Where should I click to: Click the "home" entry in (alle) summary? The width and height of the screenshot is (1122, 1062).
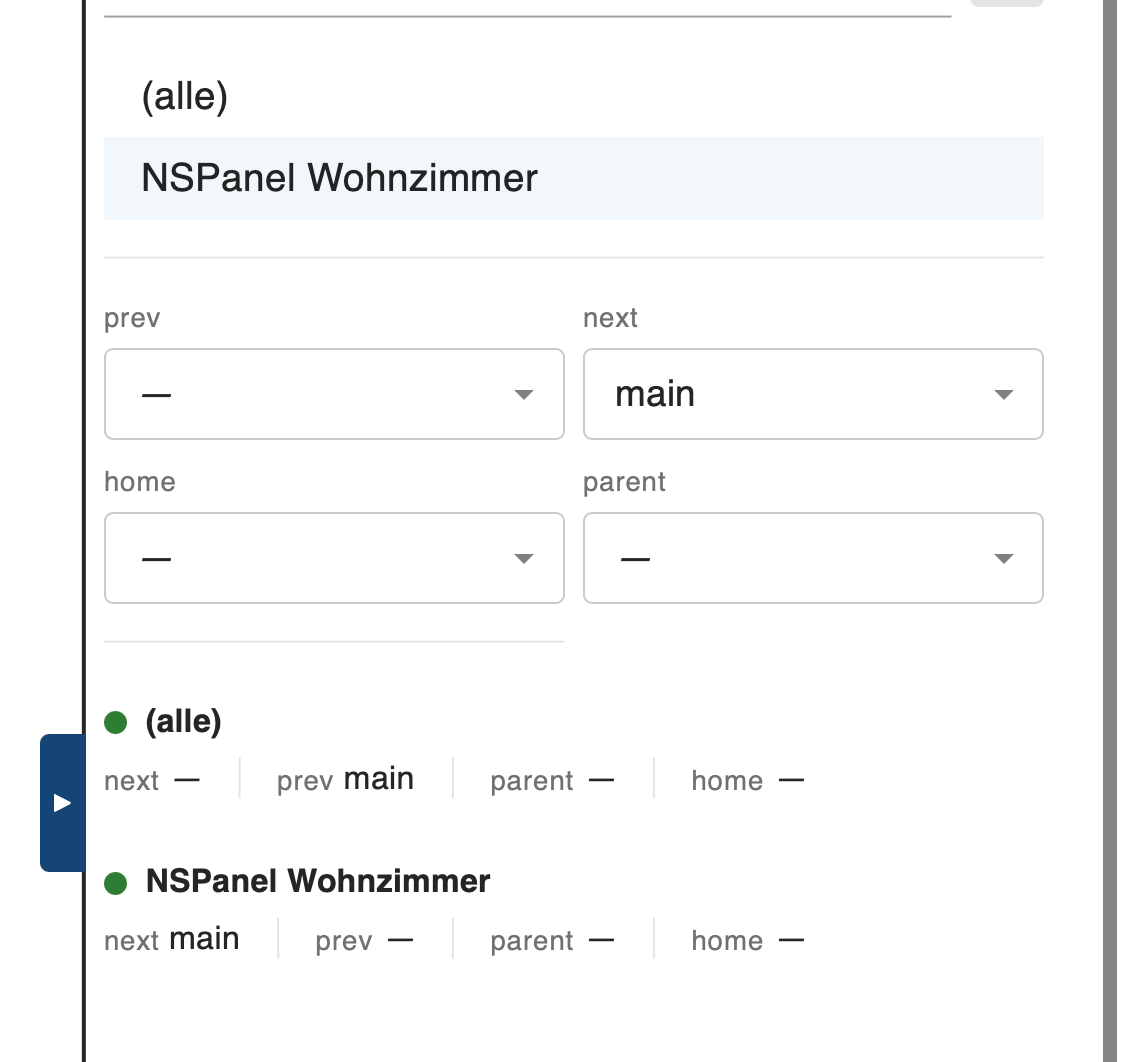click(747, 780)
